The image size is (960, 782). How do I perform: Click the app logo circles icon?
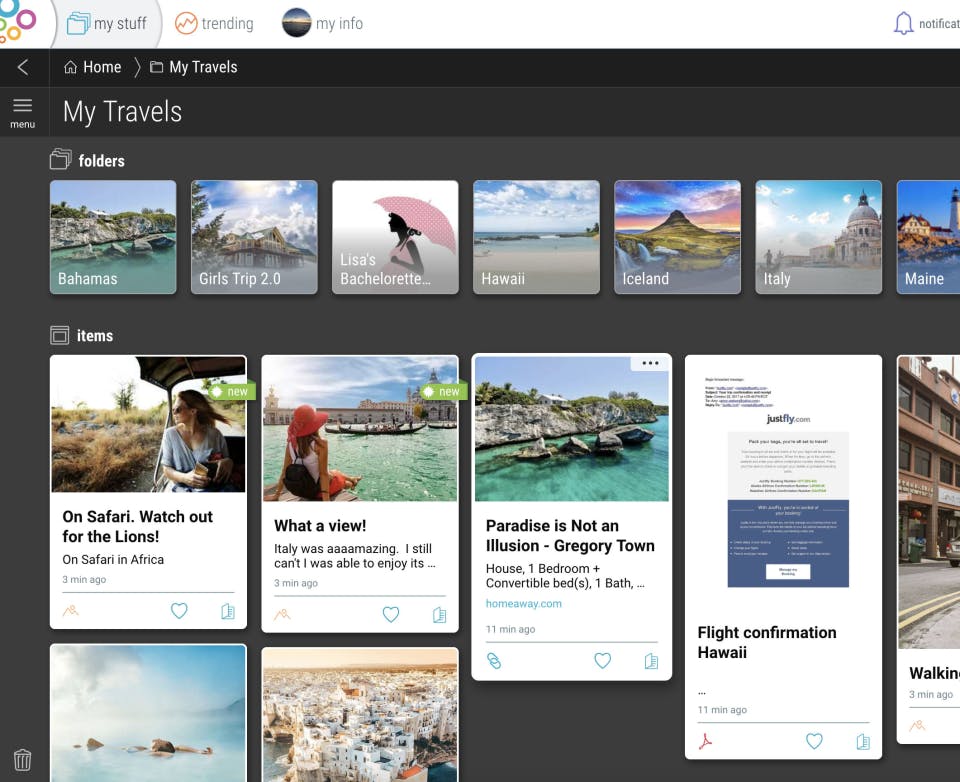17,23
